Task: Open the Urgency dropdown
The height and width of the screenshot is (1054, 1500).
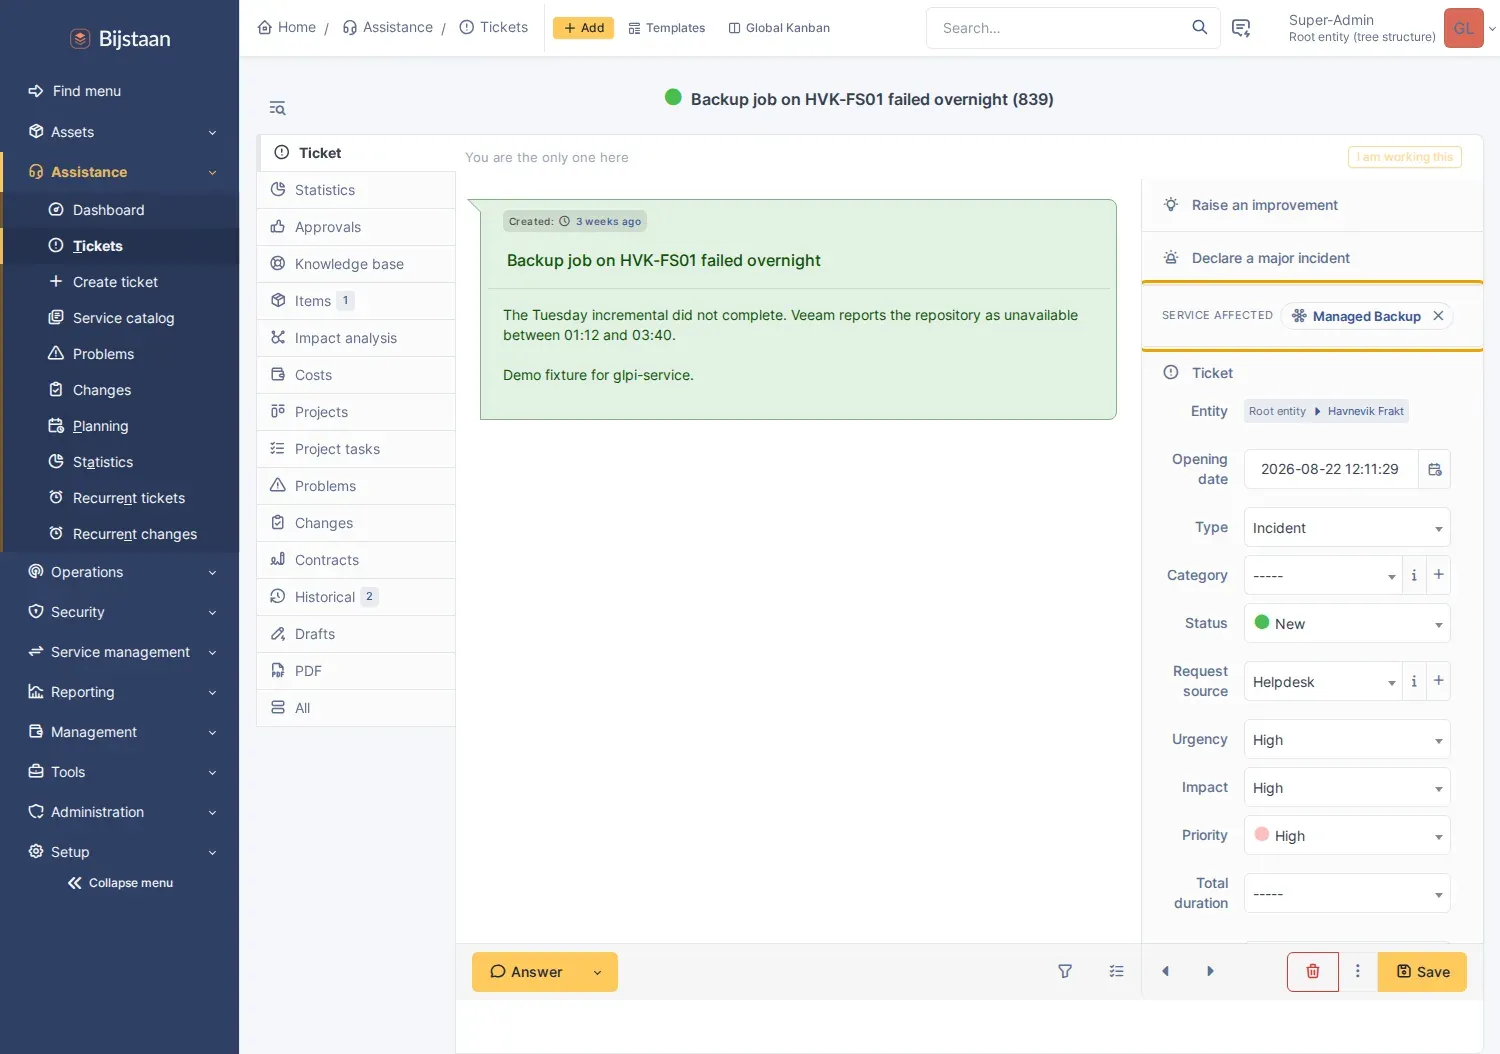Action: tap(1347, 740)
